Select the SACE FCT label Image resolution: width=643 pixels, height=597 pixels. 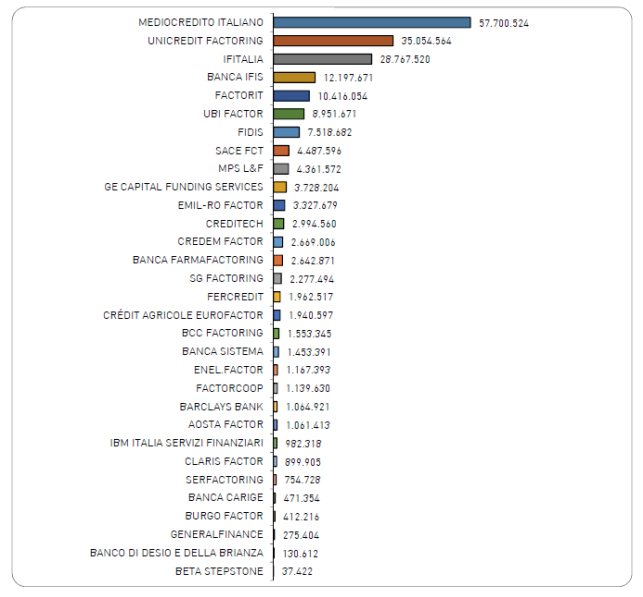239,150
